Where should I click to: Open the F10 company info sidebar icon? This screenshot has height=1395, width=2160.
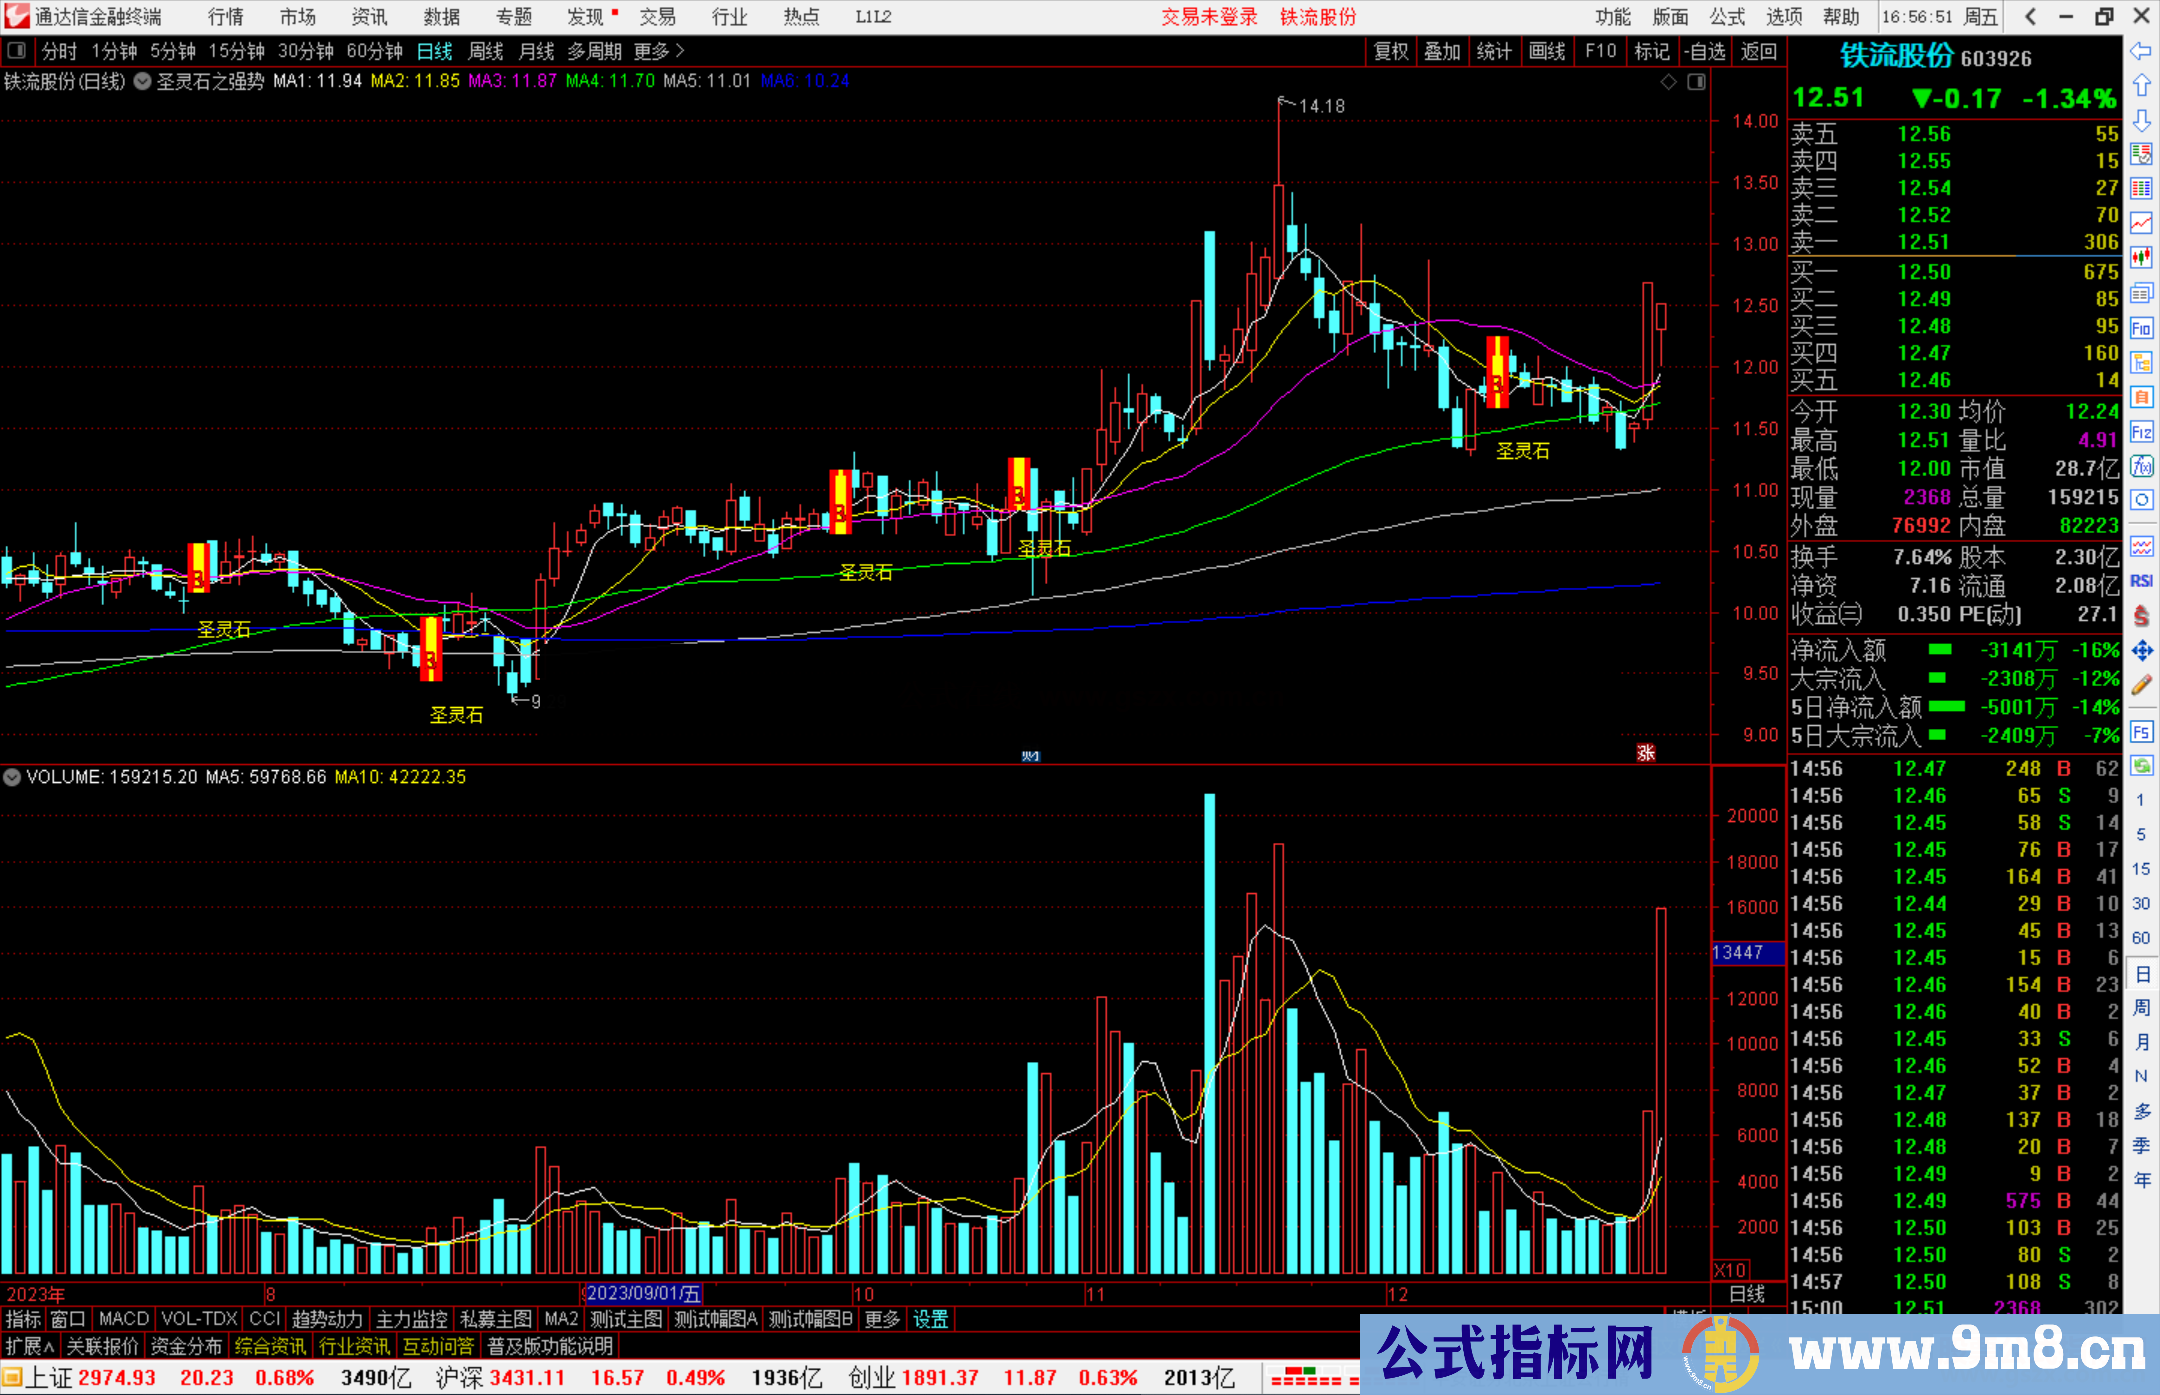pos(2141,328)
